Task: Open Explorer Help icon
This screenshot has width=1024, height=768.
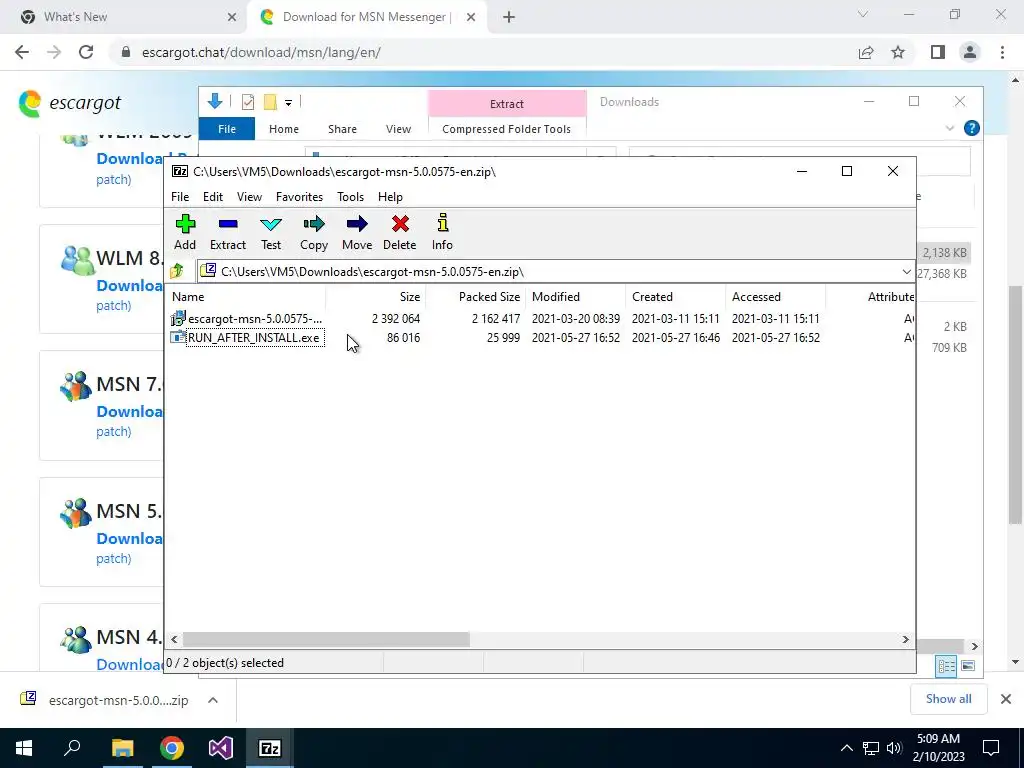Action: (x=972, y=128)
